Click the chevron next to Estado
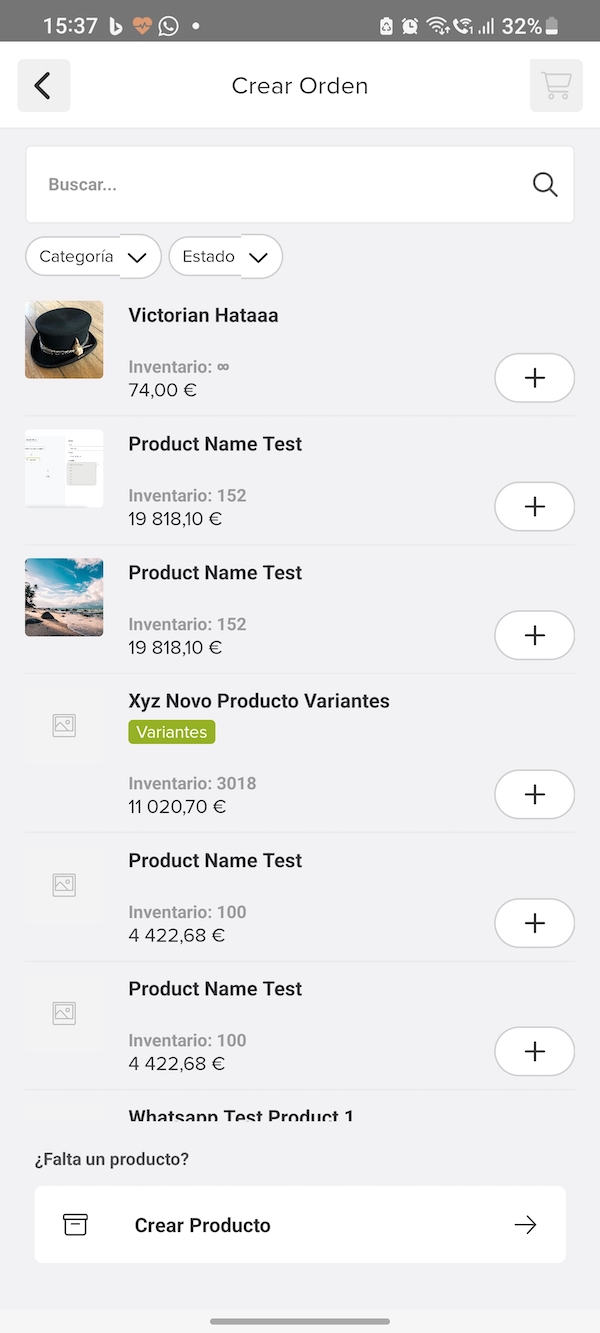Screen dimensions: 600x1333 (x=259, y=258)
